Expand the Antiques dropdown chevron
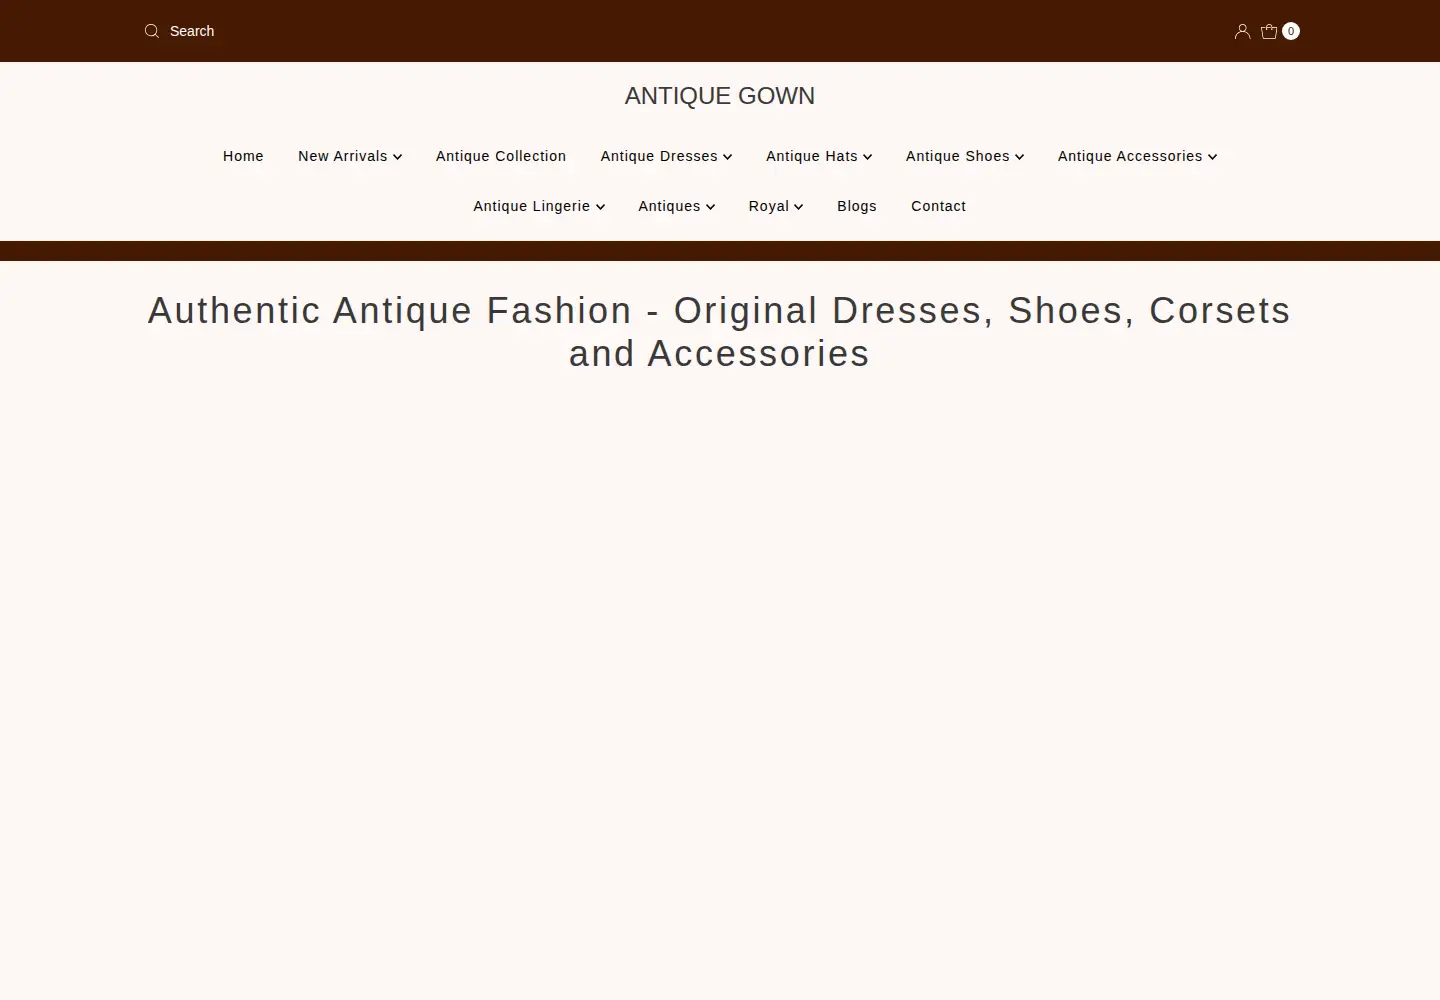Viewport: 1440px width, 1000px height. tap(710, 207)
